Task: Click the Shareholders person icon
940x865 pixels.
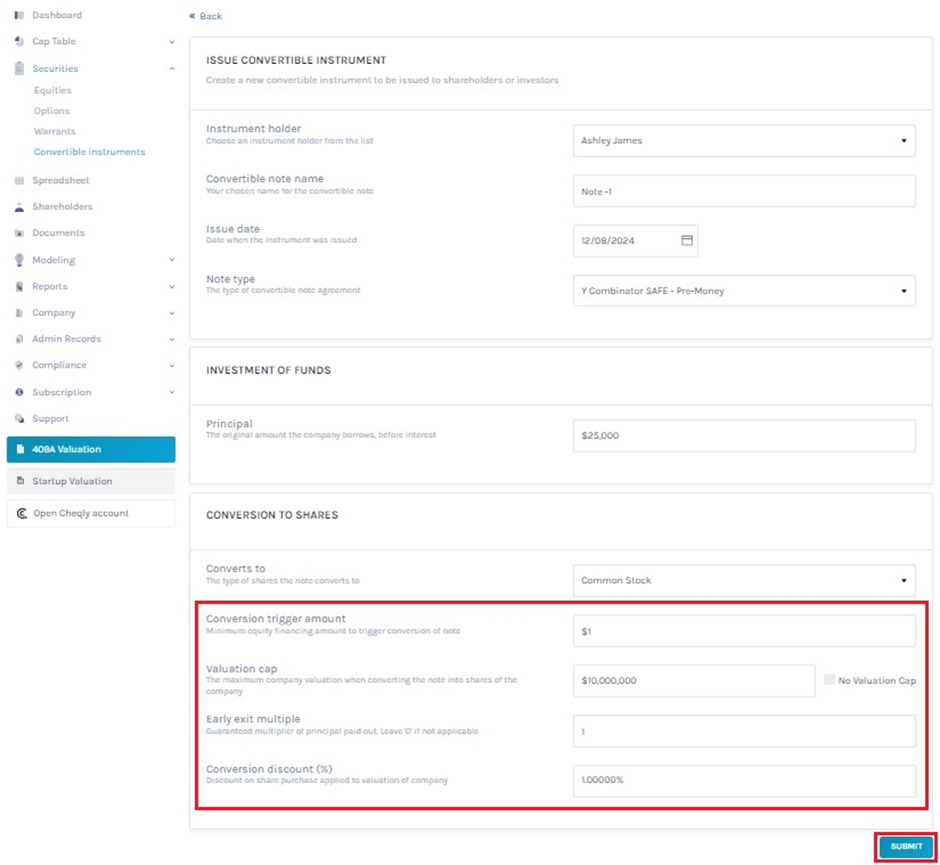Action: click(x=19, y=207)
